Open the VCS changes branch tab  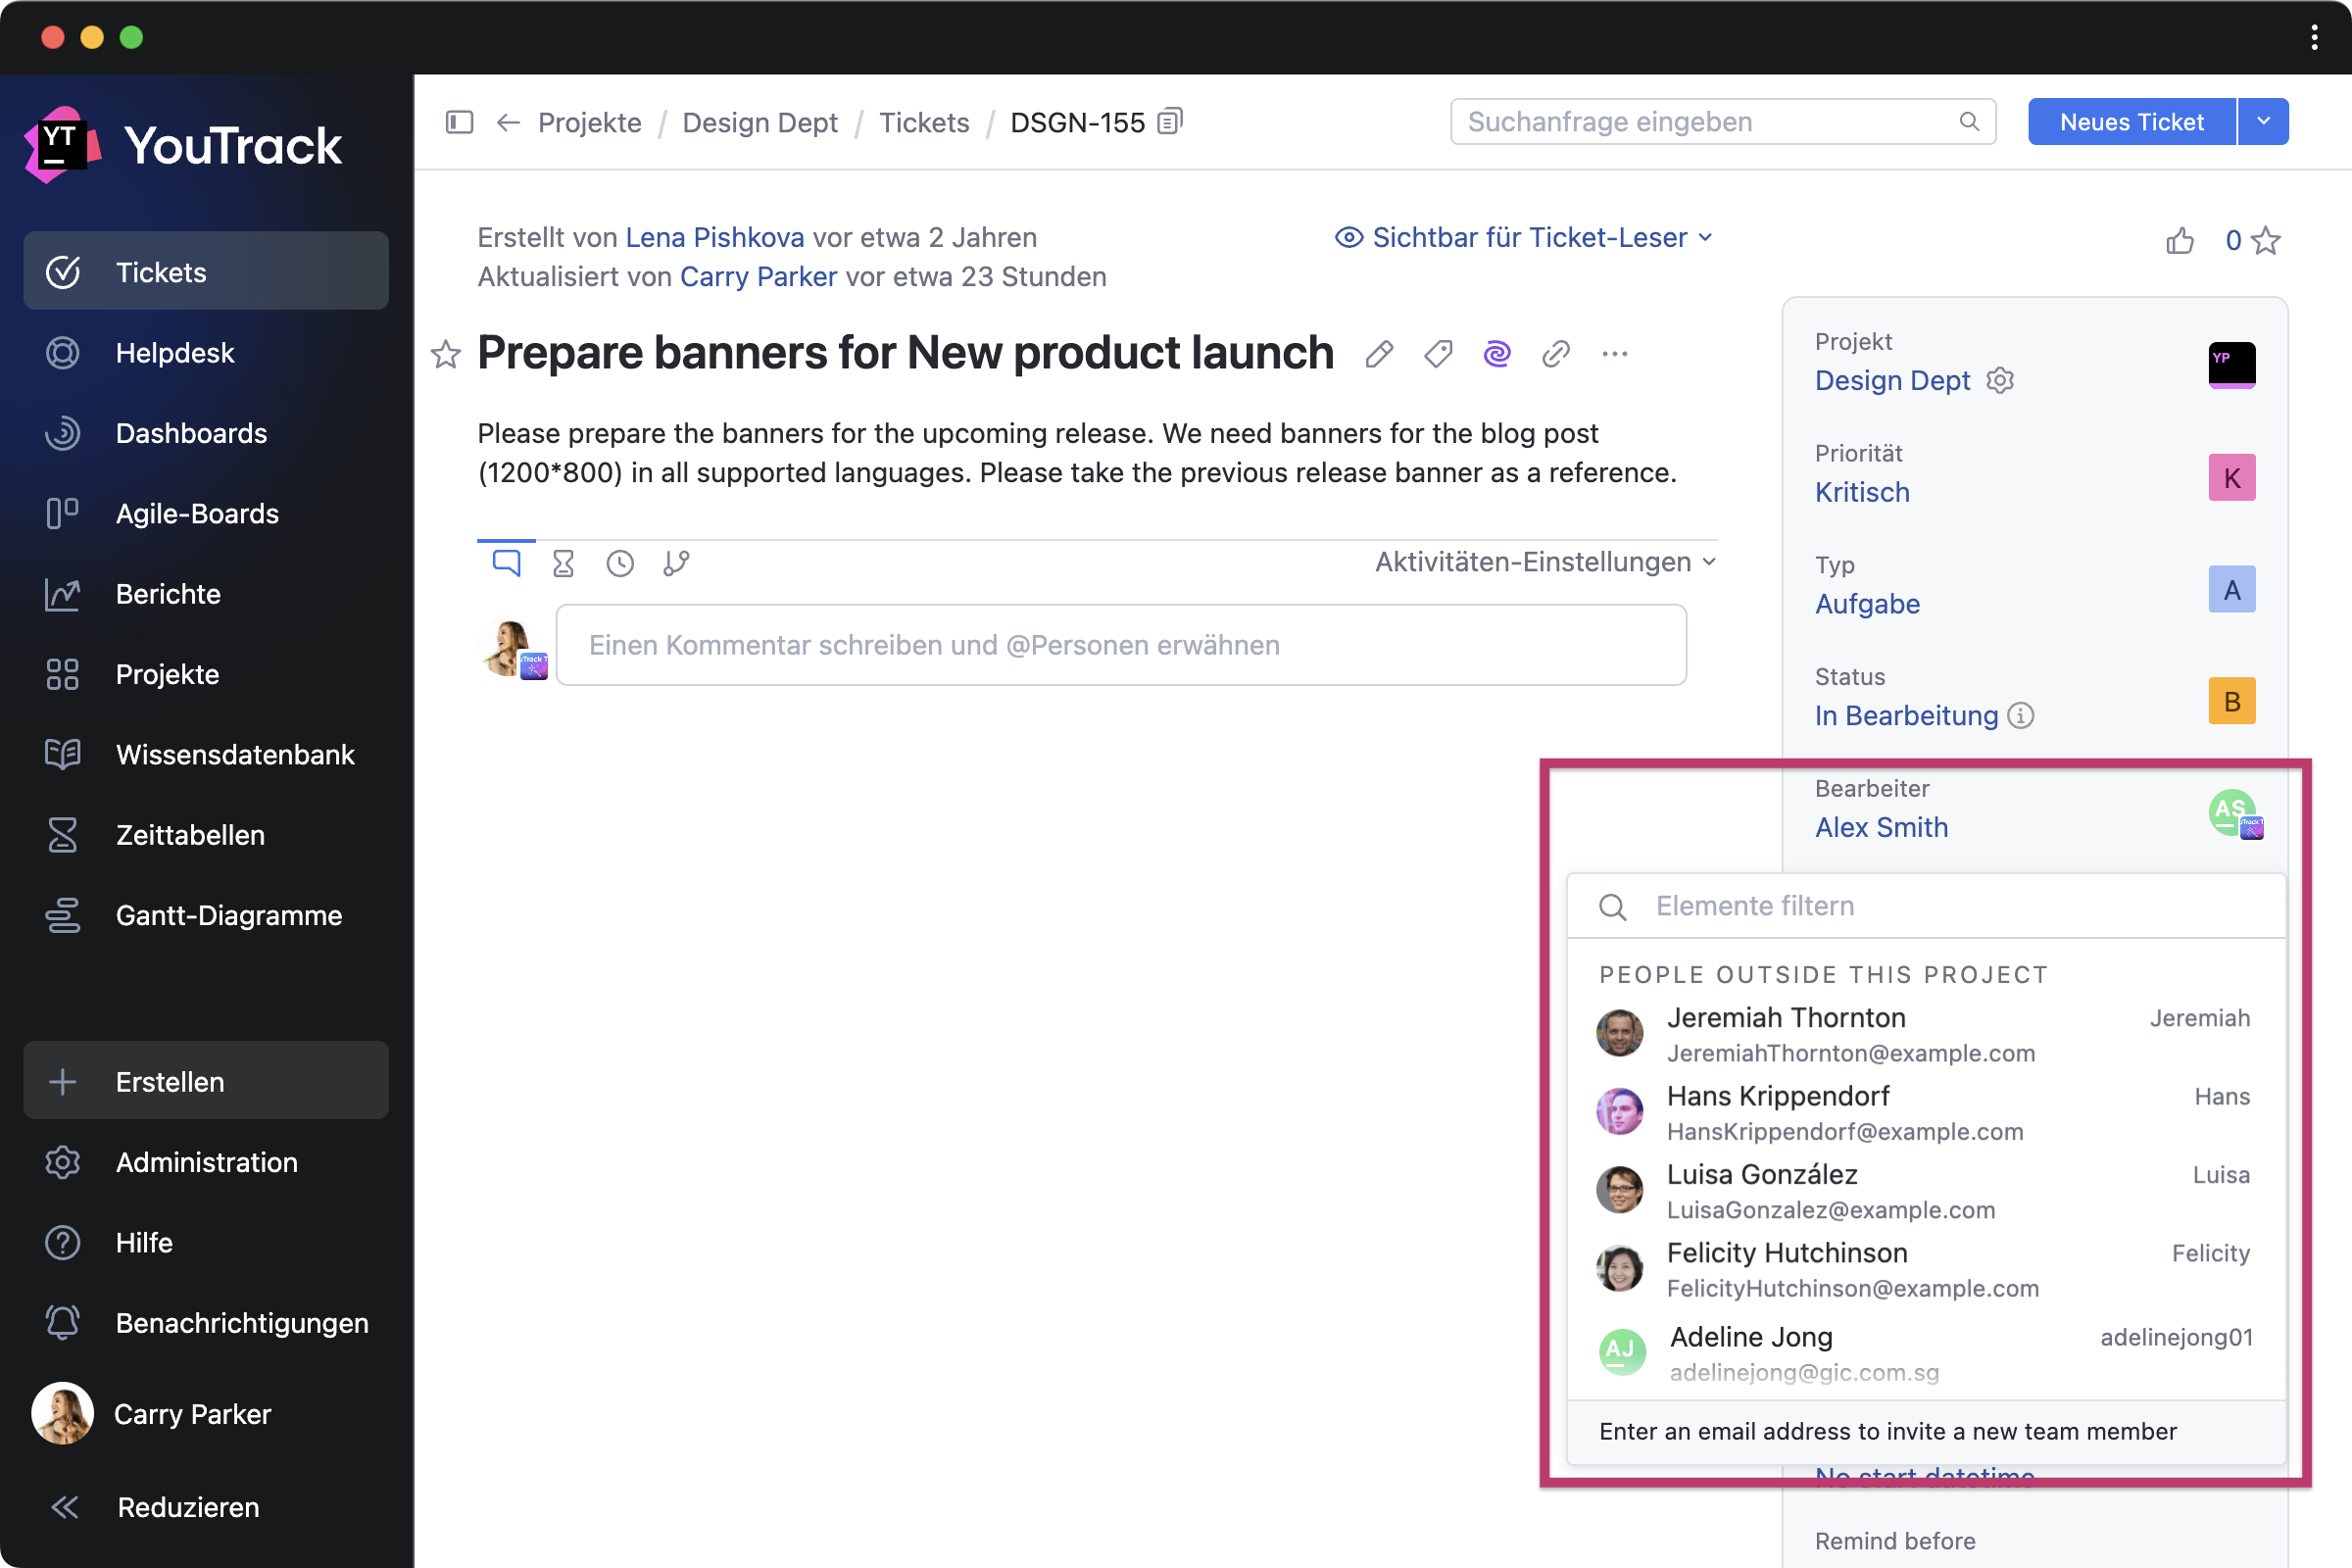(x=677, y=563)
